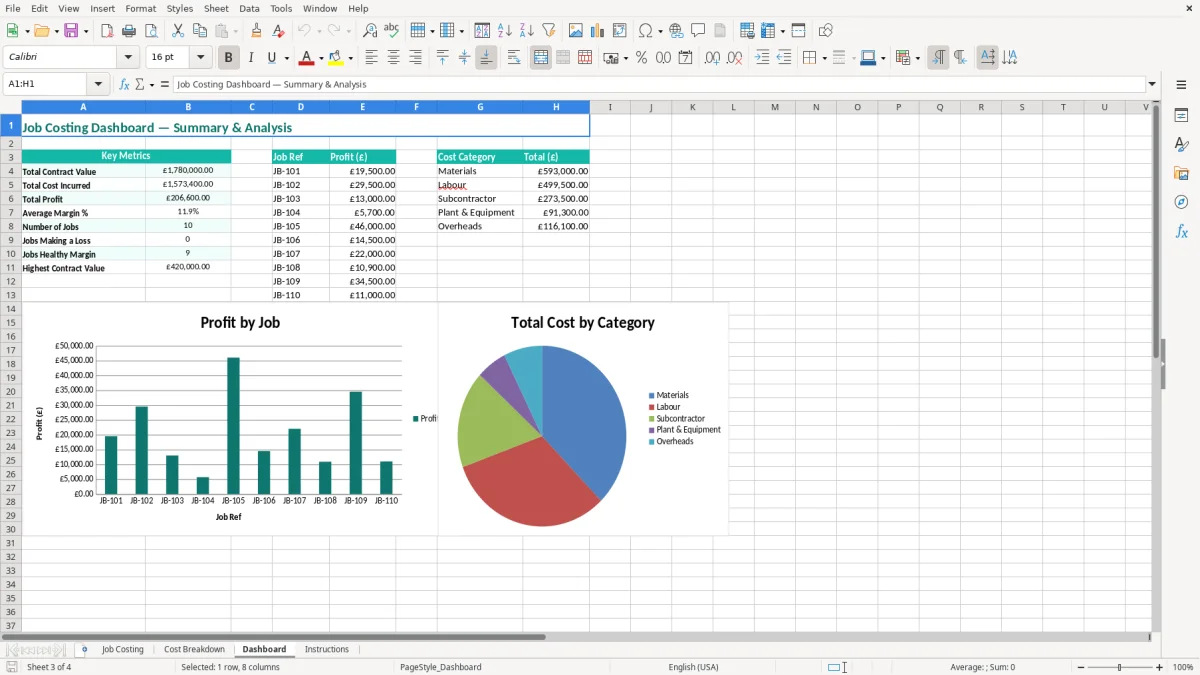Insert a comment bubble
This screenshot has height=675, width=1200.
pyautogui.click(x=699, y=31)
